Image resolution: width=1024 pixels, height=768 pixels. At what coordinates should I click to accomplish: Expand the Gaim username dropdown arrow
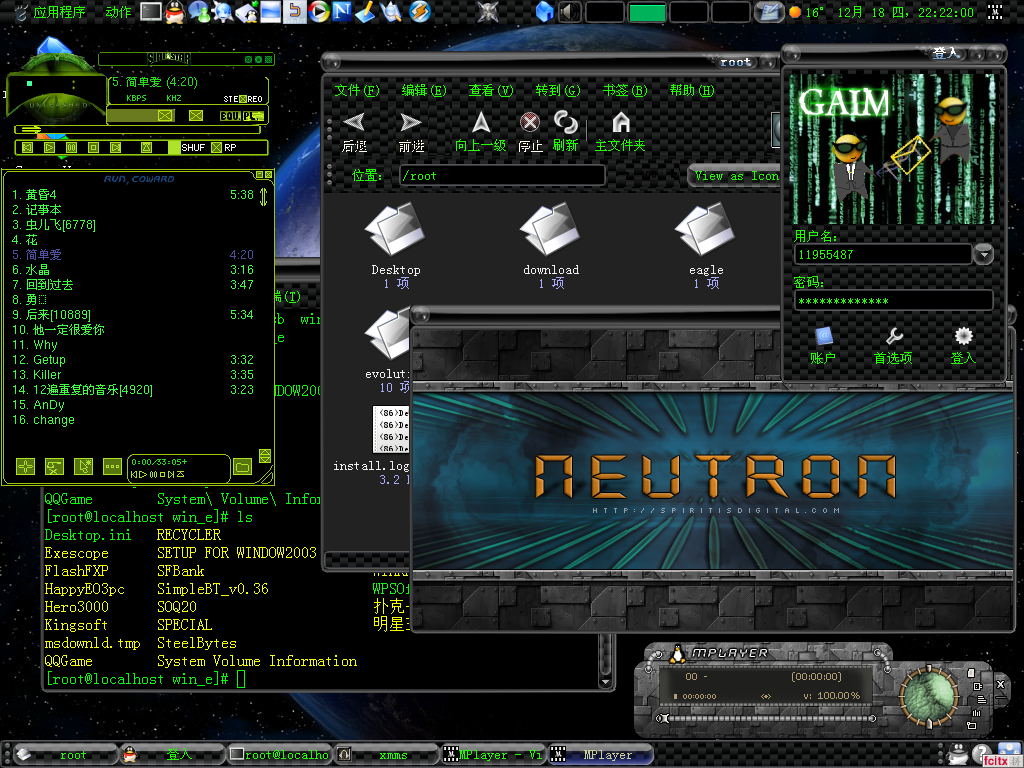click(x=984, y=254)
